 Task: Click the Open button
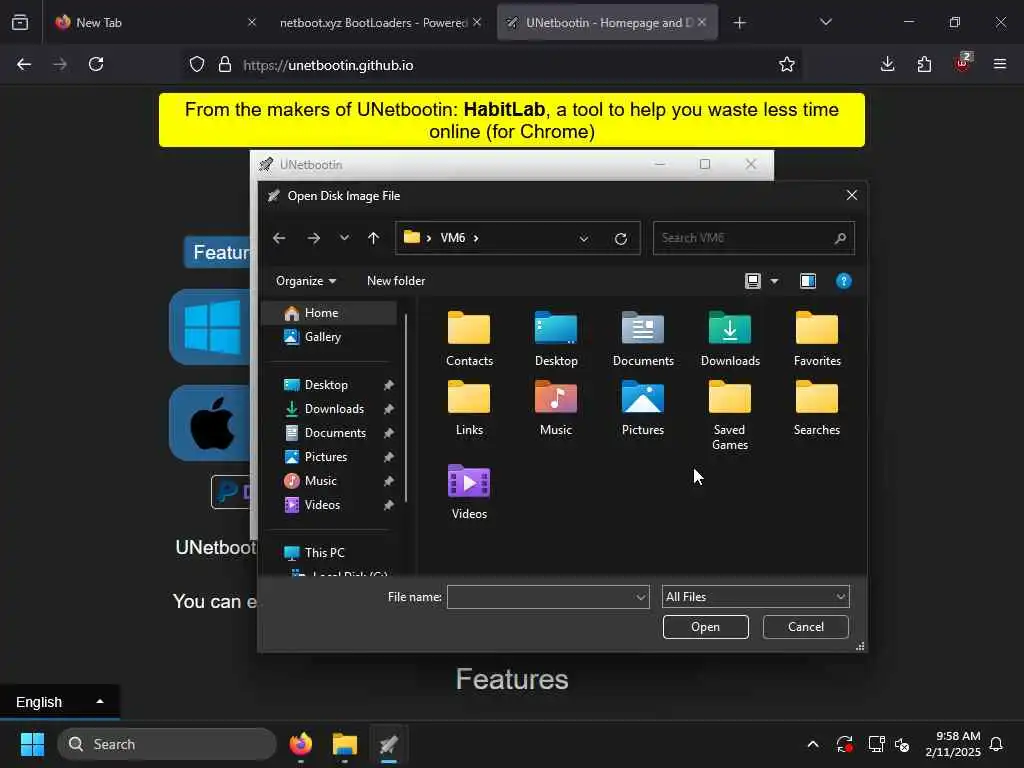(705, 627)
